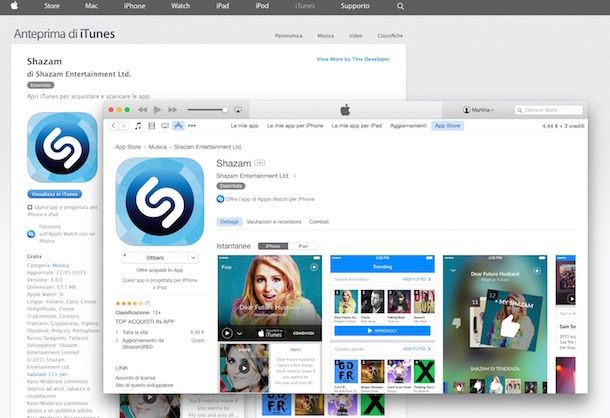
Task: Open the more libraries ellipsis menu
Action: pyautogui.click(x=192, y=126)
